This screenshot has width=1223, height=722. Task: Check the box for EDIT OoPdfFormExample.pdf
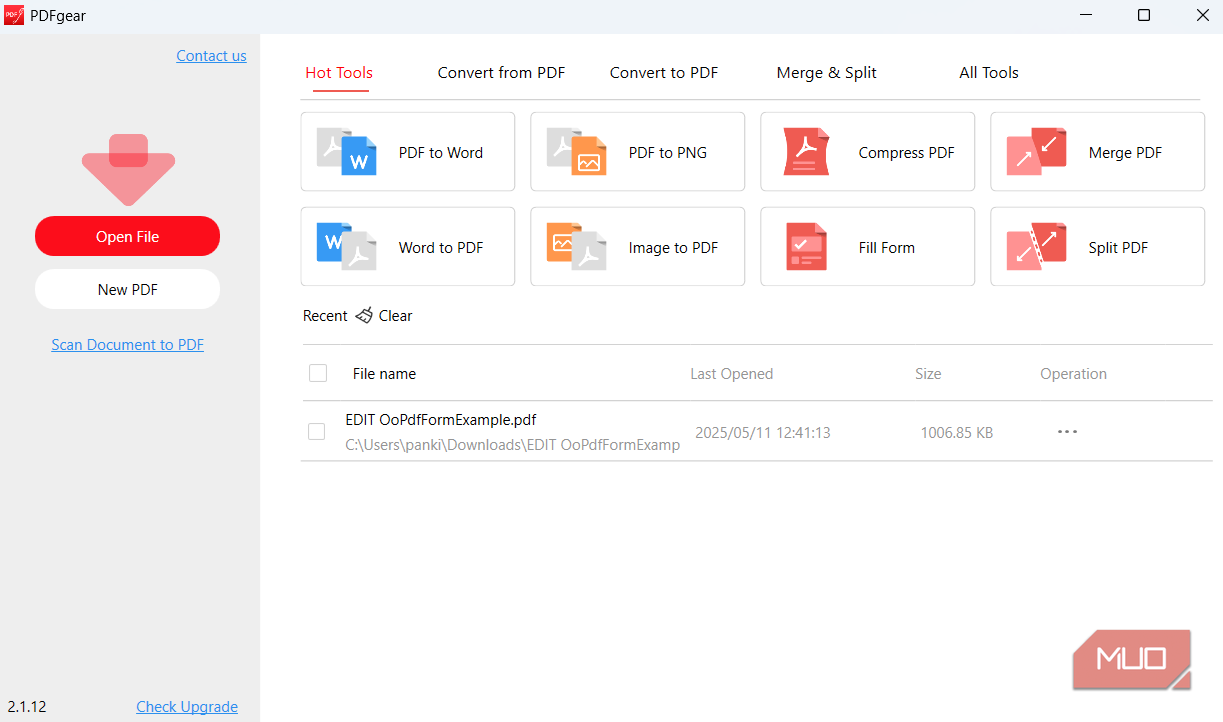pos(316,431)
